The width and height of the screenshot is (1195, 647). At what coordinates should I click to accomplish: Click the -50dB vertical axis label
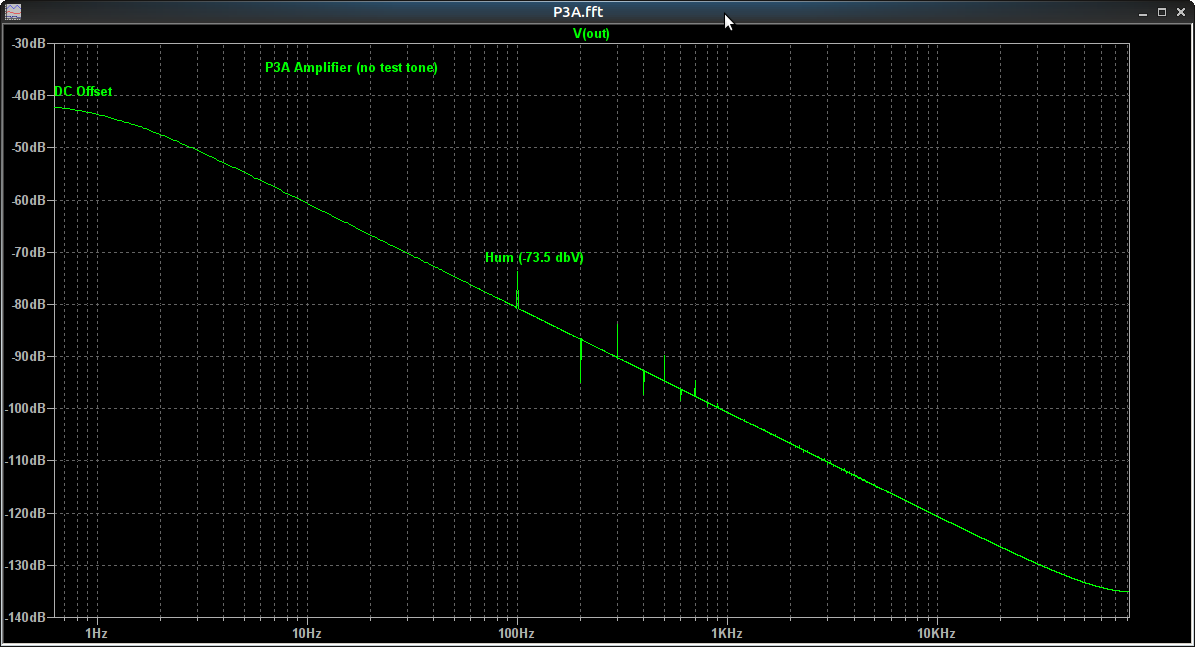(28, 147)
